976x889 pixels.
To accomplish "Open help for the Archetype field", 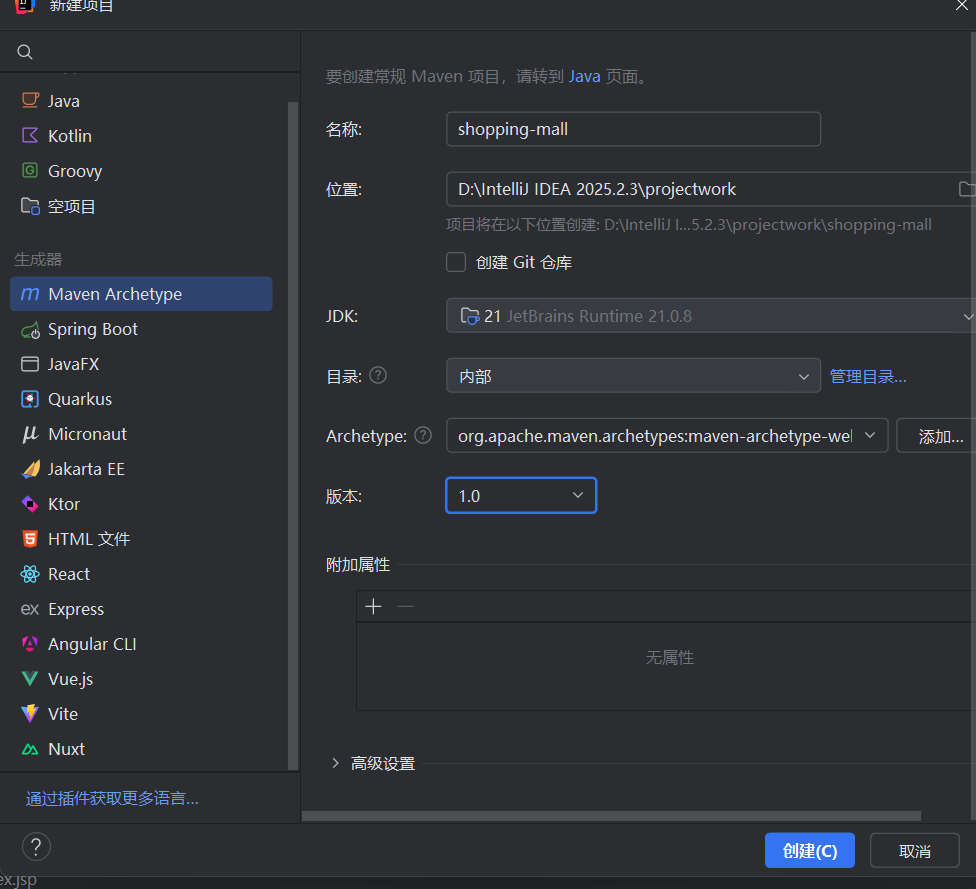I will [423, 435].
